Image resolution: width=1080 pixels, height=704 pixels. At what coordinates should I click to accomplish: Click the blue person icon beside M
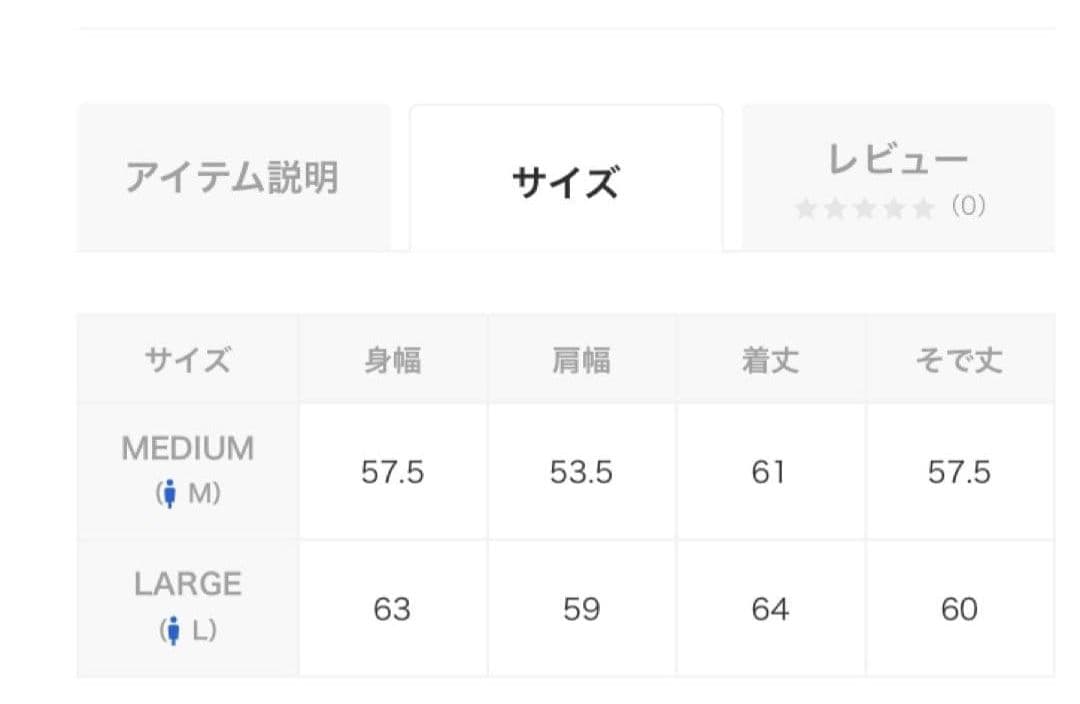click(x=170, y=493)
